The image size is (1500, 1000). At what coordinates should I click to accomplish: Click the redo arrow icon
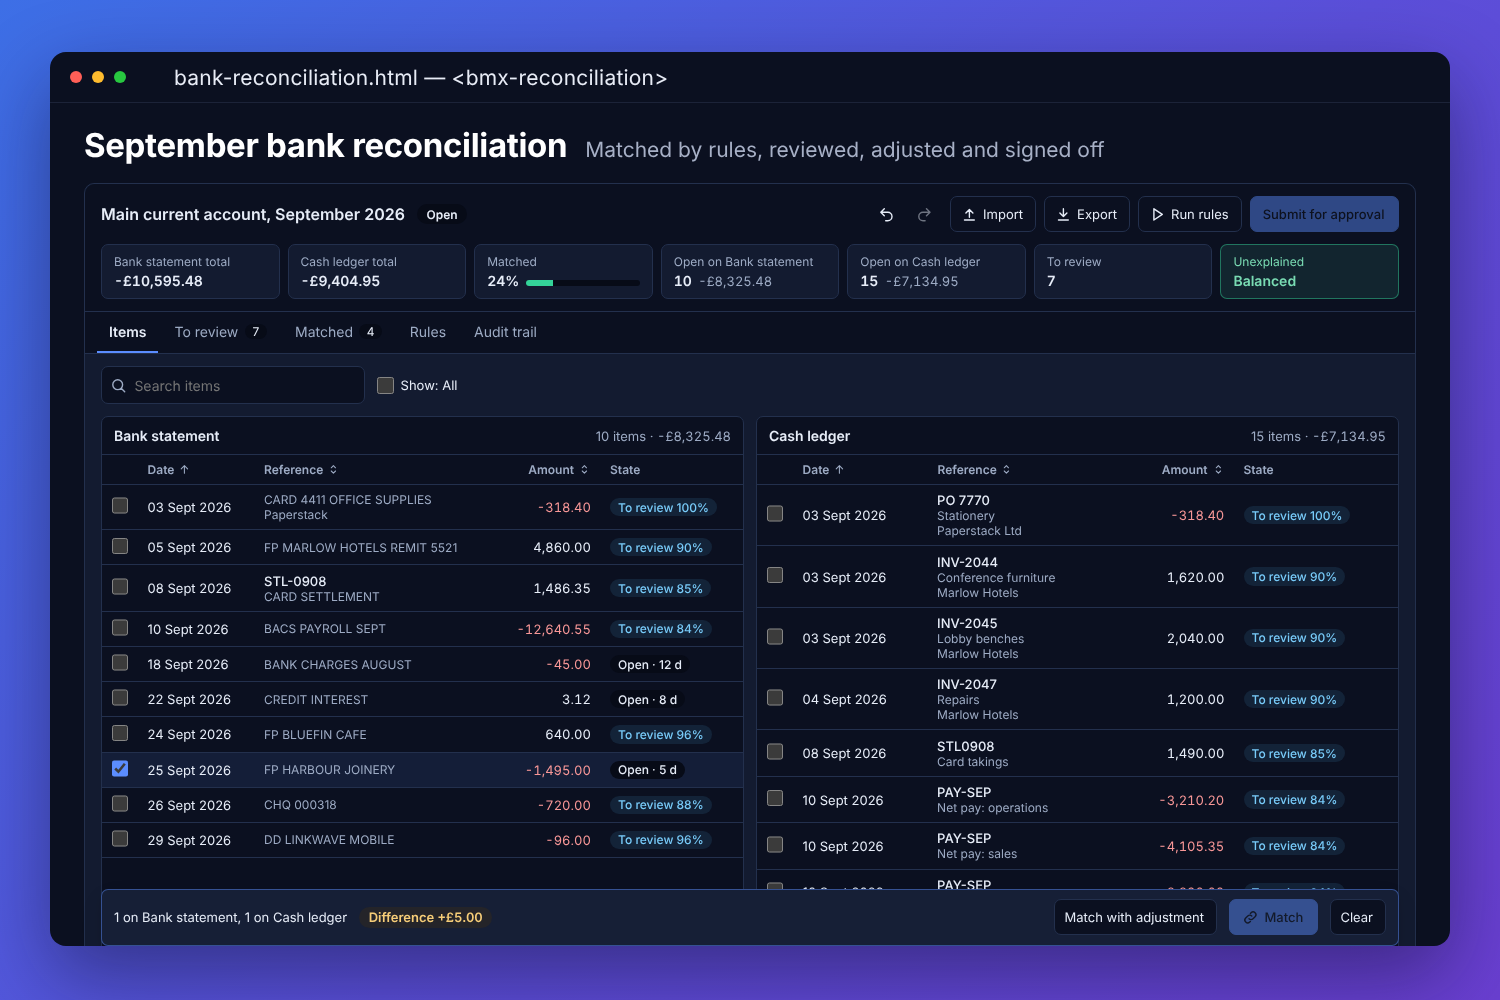pos(924,215)
